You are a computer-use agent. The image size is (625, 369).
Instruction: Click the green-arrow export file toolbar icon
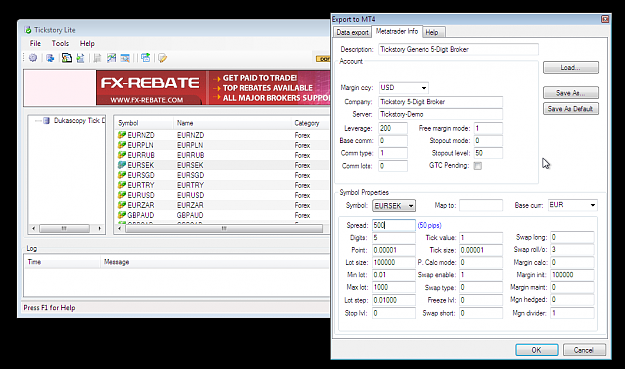click(x=81, y=58)
